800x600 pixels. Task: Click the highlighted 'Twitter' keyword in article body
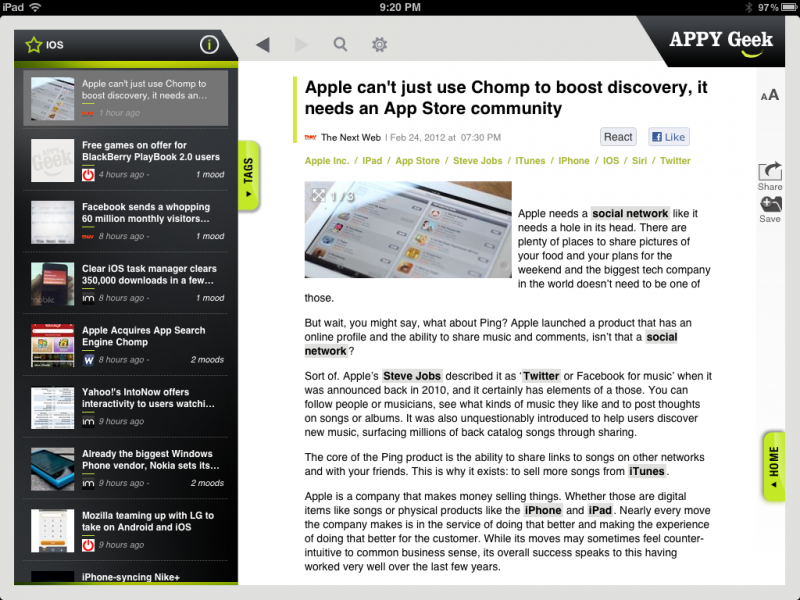pyautogui.click(x=541, y=376)
